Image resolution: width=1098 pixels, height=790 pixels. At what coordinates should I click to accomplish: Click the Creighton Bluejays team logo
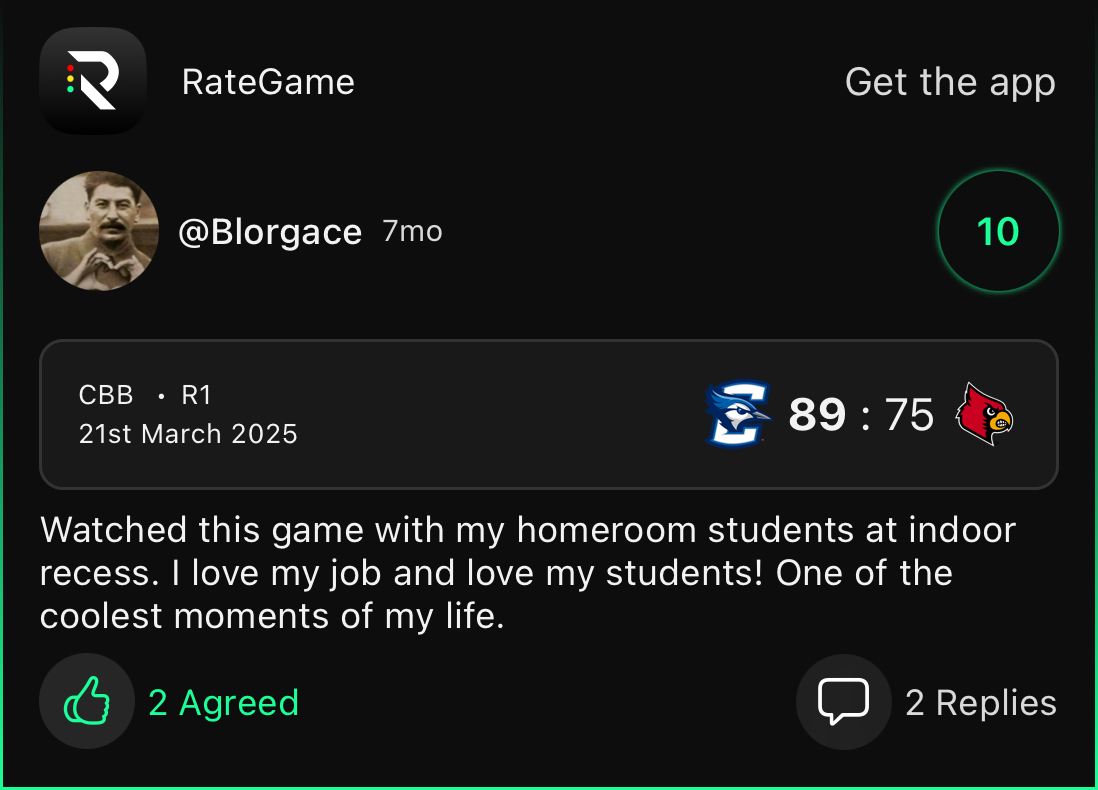point(739,414)
